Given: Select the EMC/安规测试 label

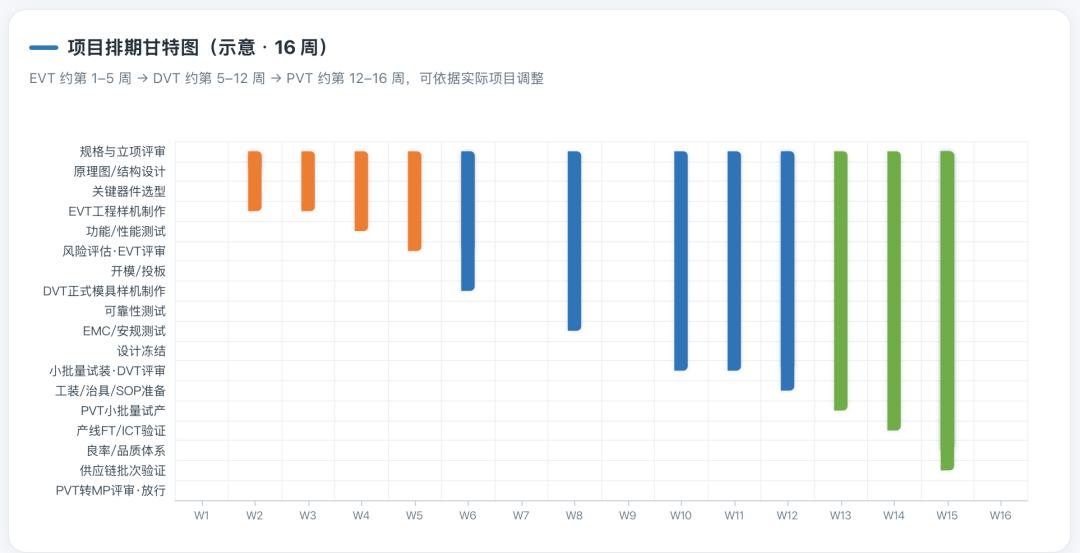Looking at the screenshot, I should point(124,331).
